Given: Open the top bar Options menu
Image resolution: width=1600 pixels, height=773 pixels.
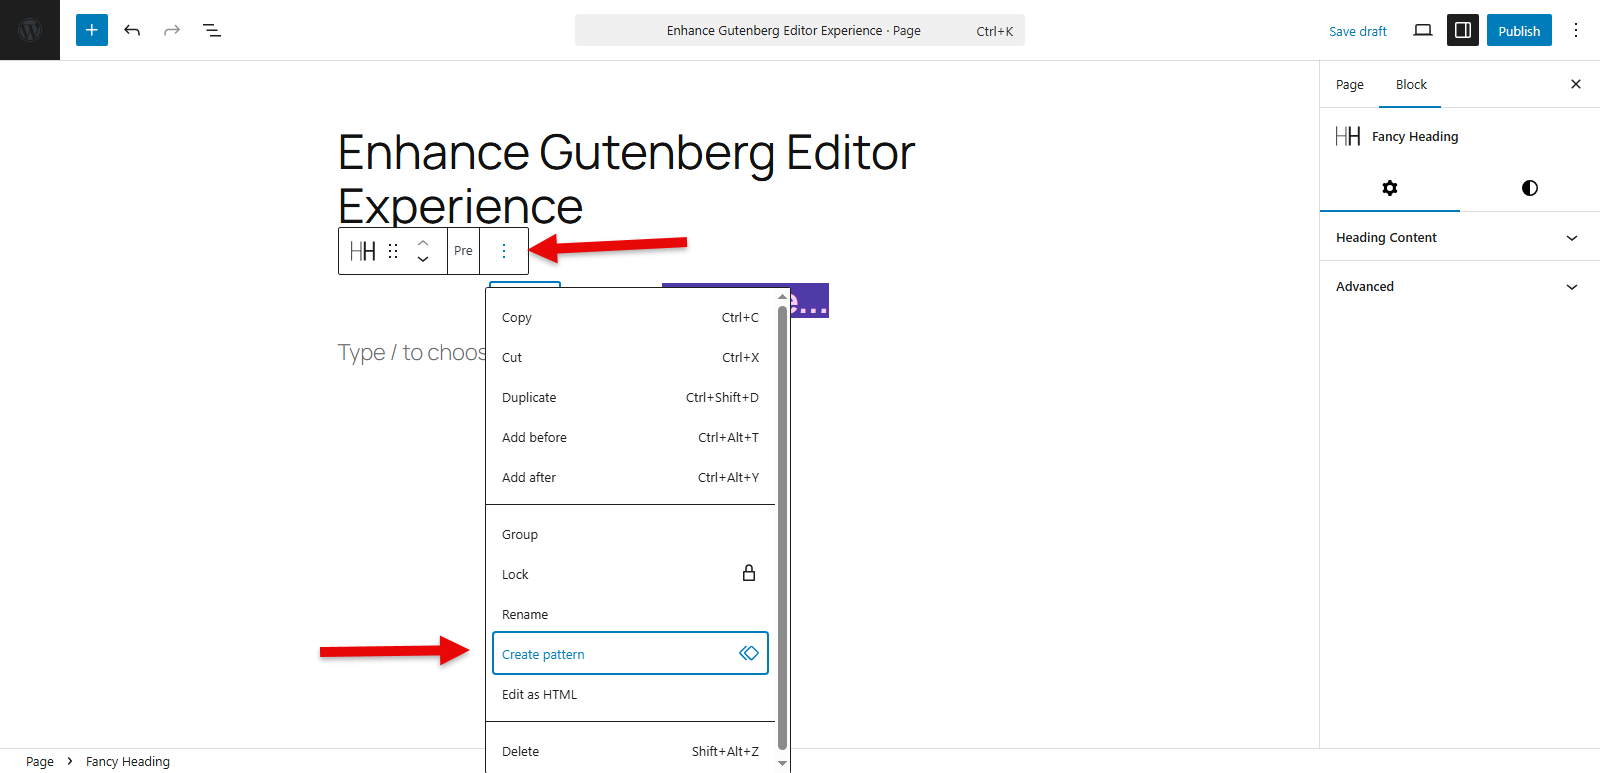Looking at the screenshot, I should (x=1576, y=30).
